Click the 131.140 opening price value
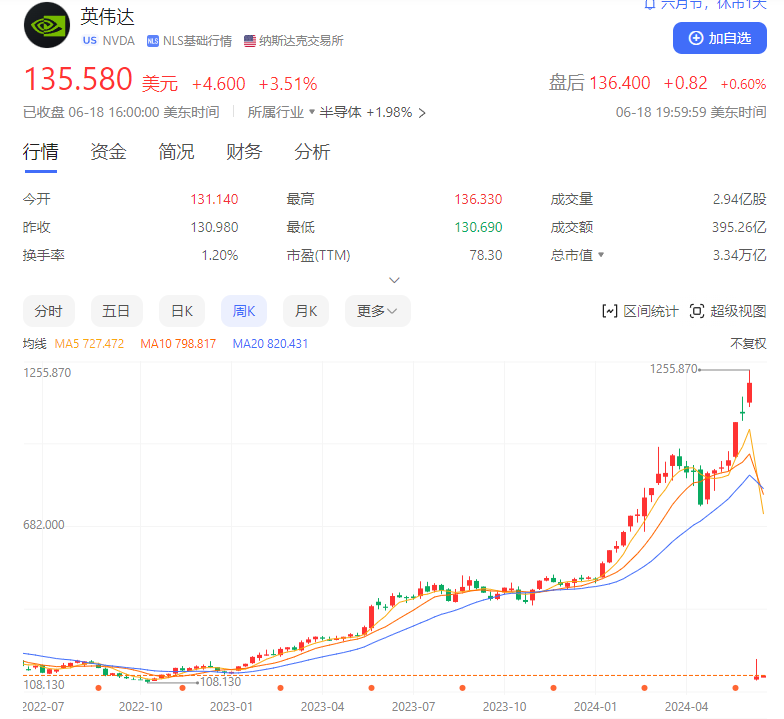This screenshot has width=784, height=719. (214, 199)
